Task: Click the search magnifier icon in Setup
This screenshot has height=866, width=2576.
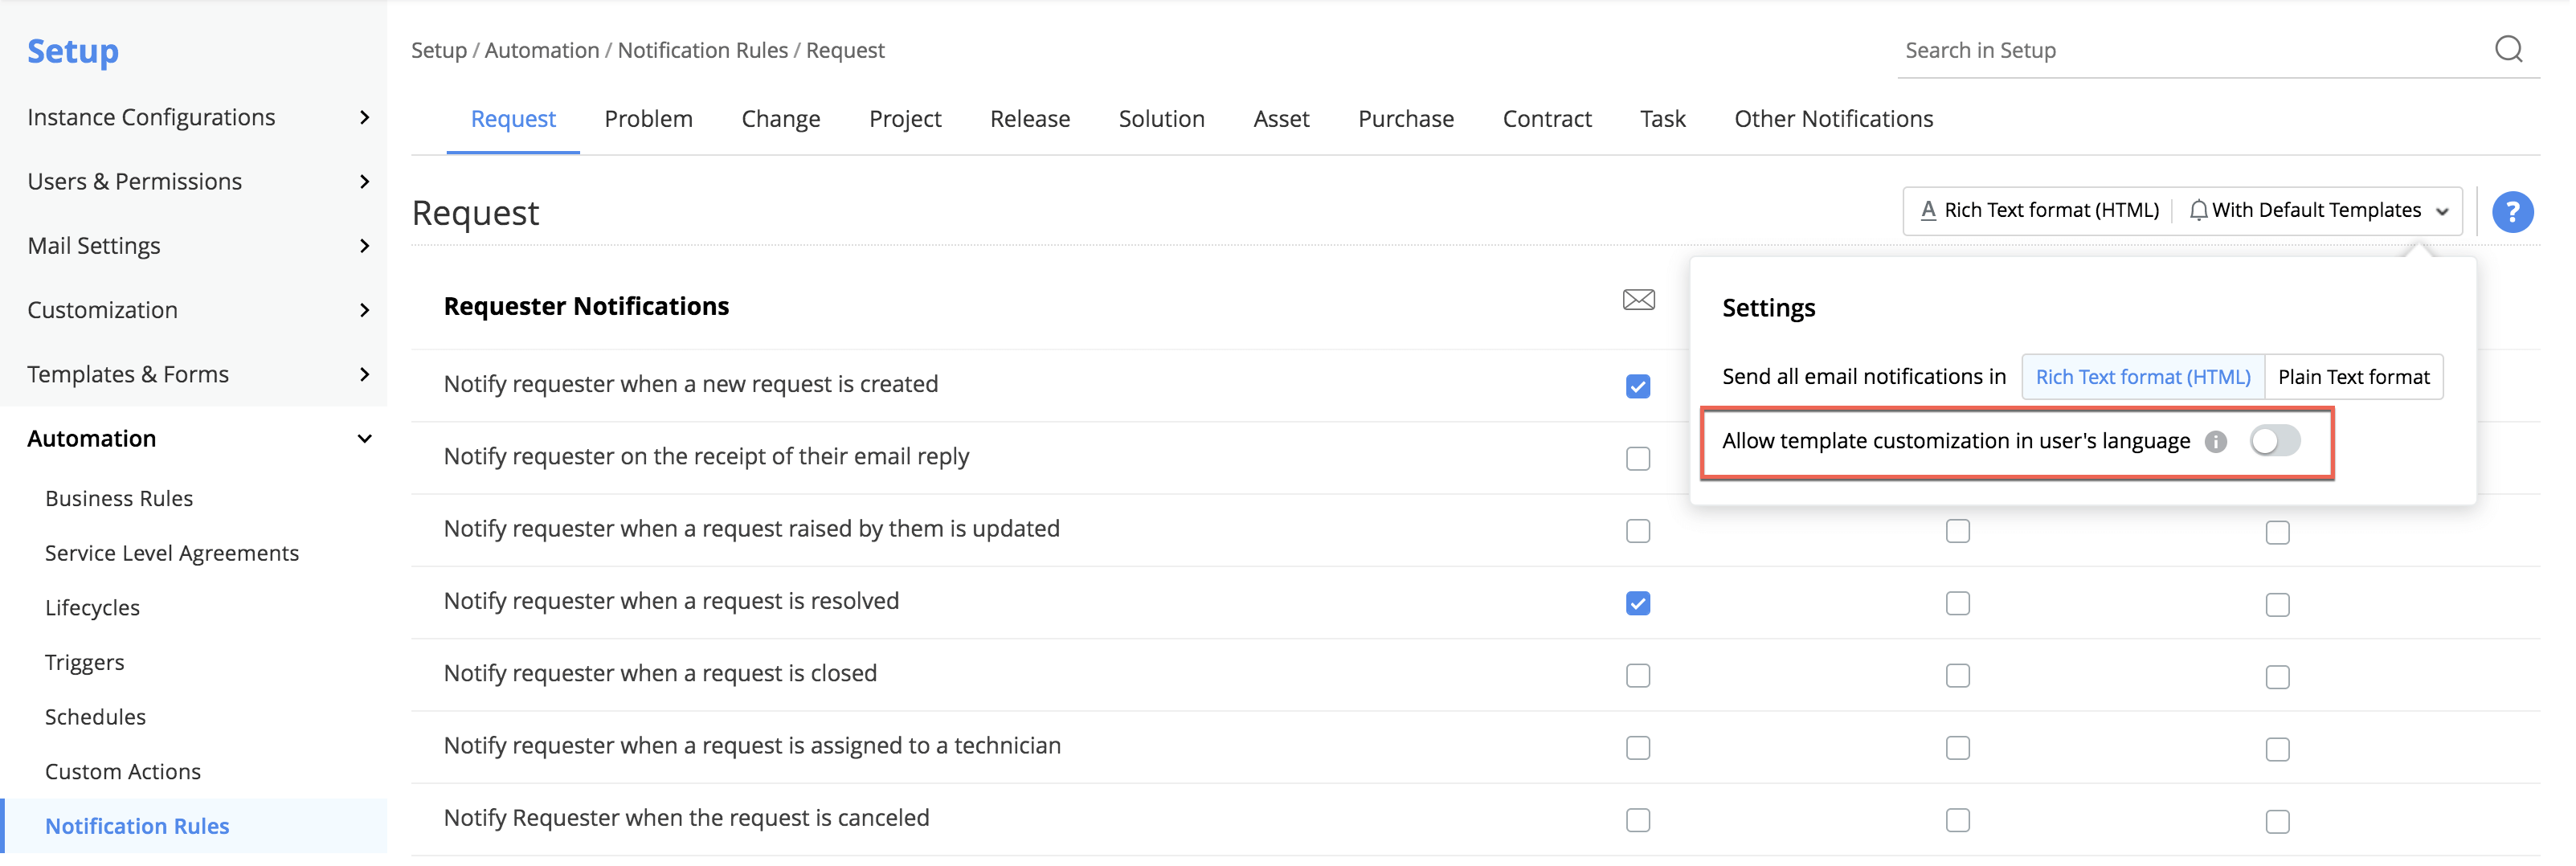Action: pos(2508,49)
